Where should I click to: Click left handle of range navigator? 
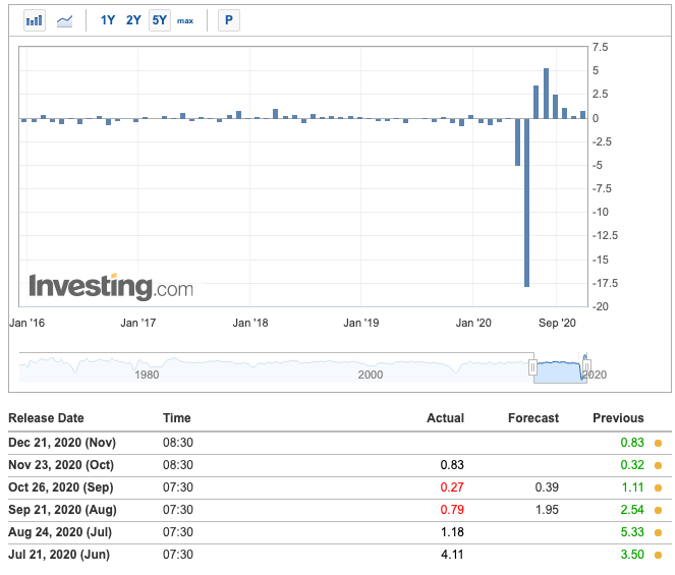pyautogui.click(x=534, y=366)
